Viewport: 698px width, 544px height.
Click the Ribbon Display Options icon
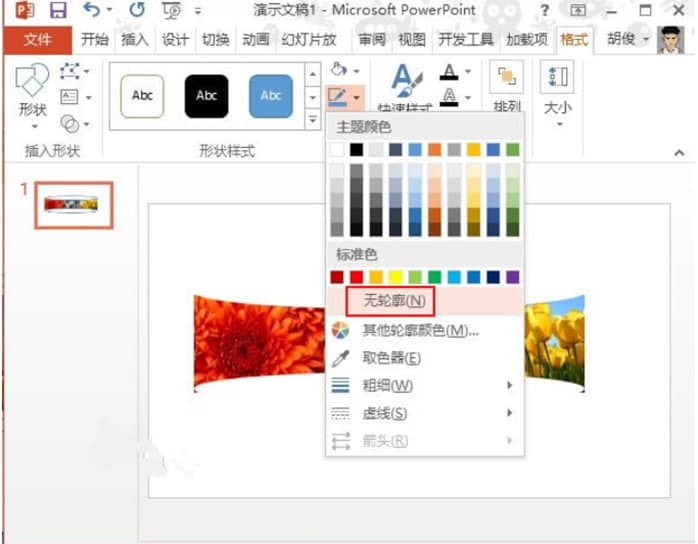(578, 10)
